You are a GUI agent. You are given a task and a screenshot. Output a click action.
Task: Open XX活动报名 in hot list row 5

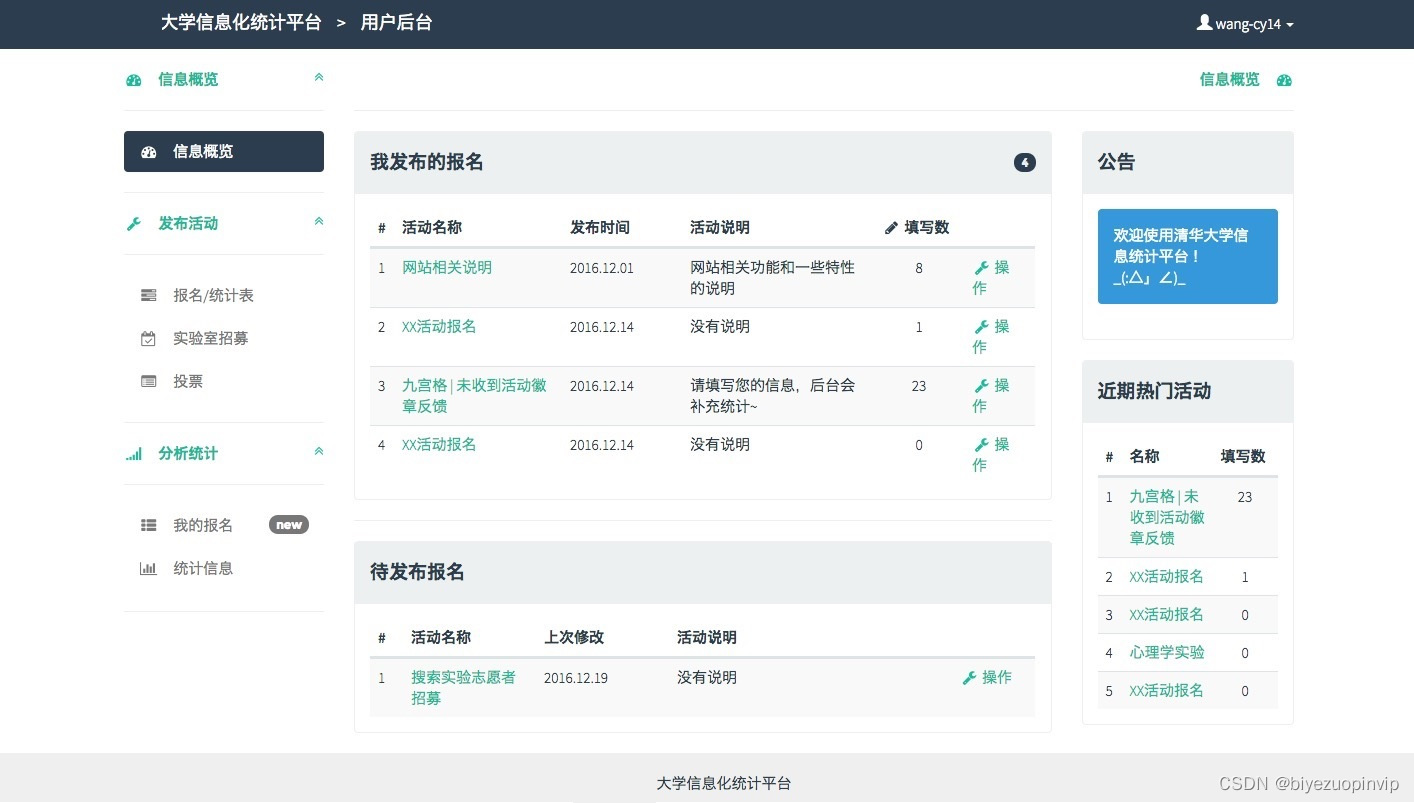(1166, 691)
